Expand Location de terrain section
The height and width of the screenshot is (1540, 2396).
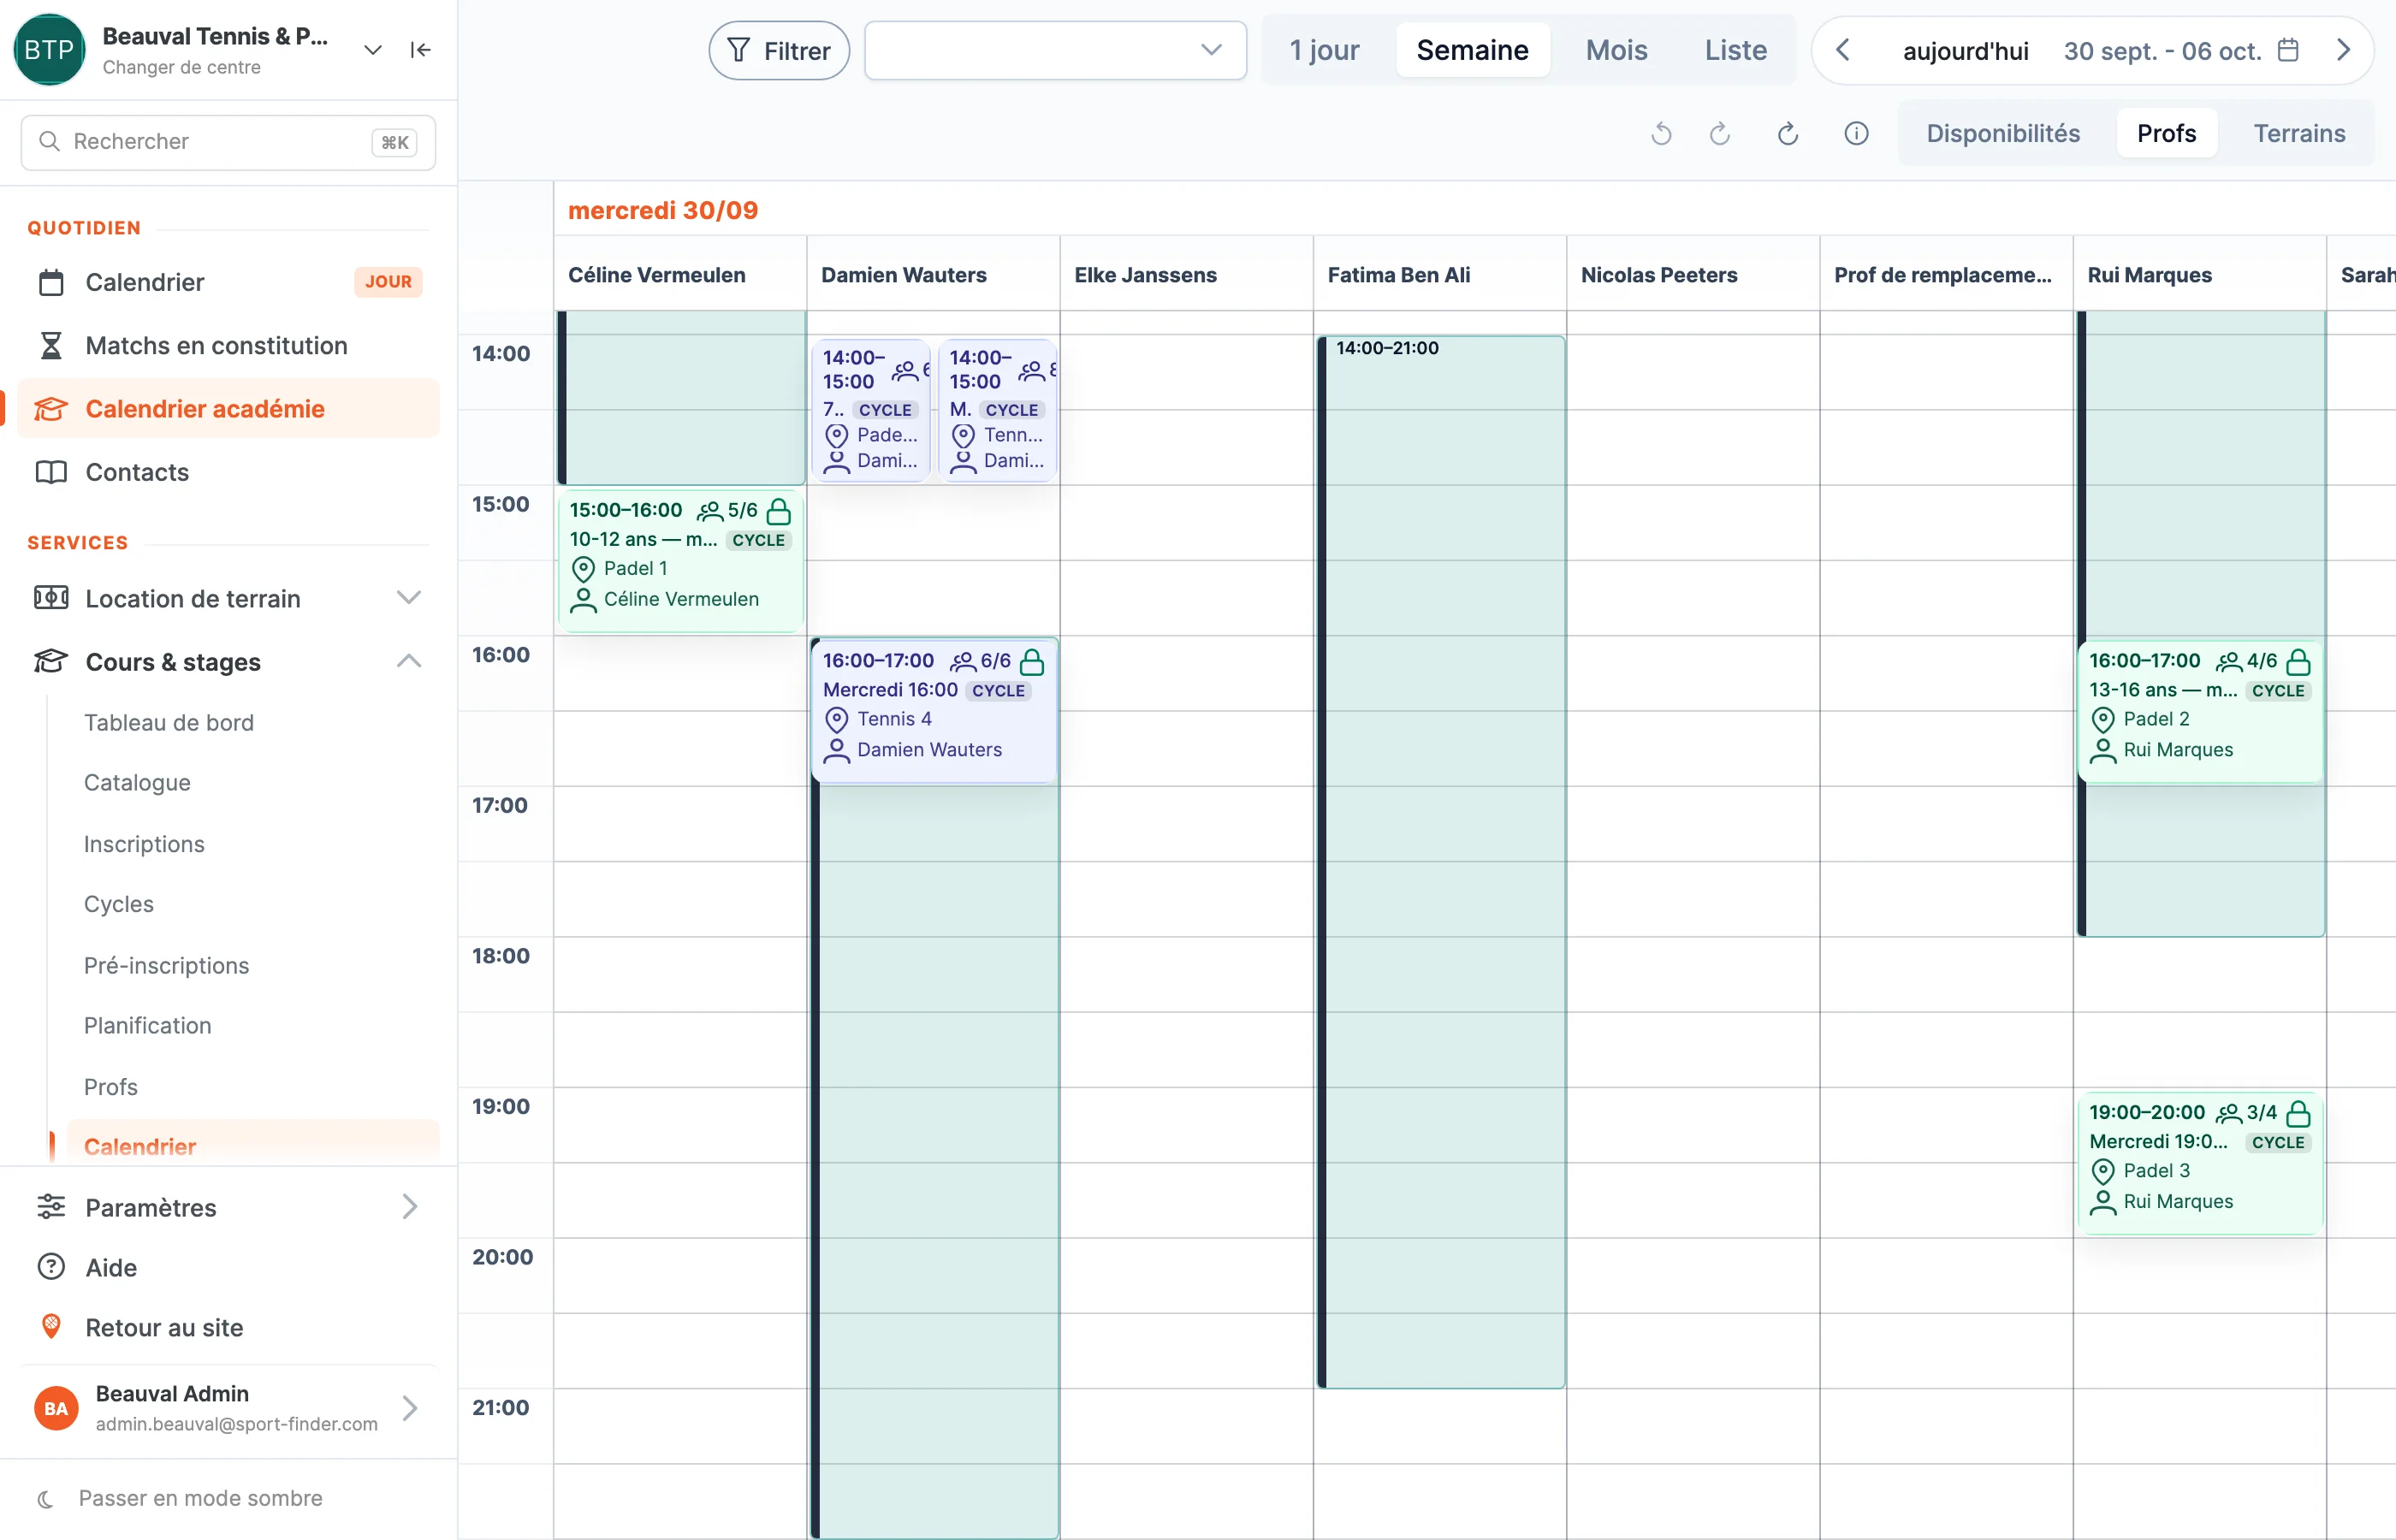229,598
